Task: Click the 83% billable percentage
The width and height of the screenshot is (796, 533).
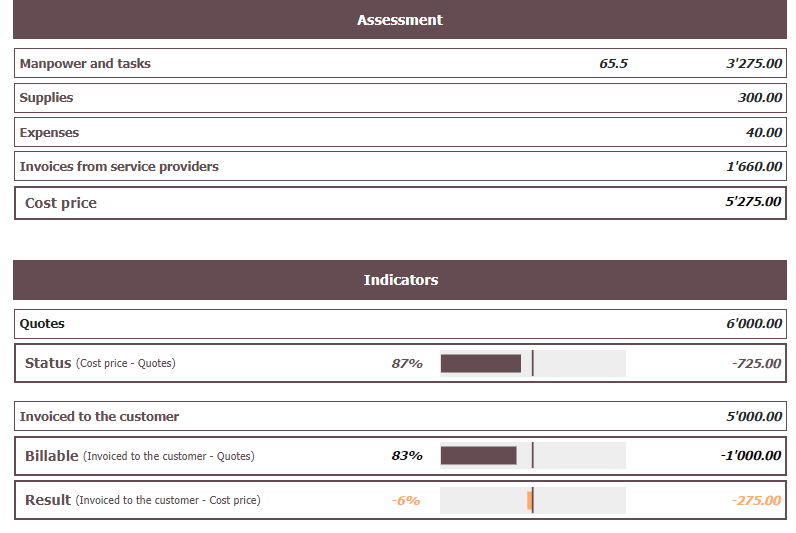Action: point(407,456)
